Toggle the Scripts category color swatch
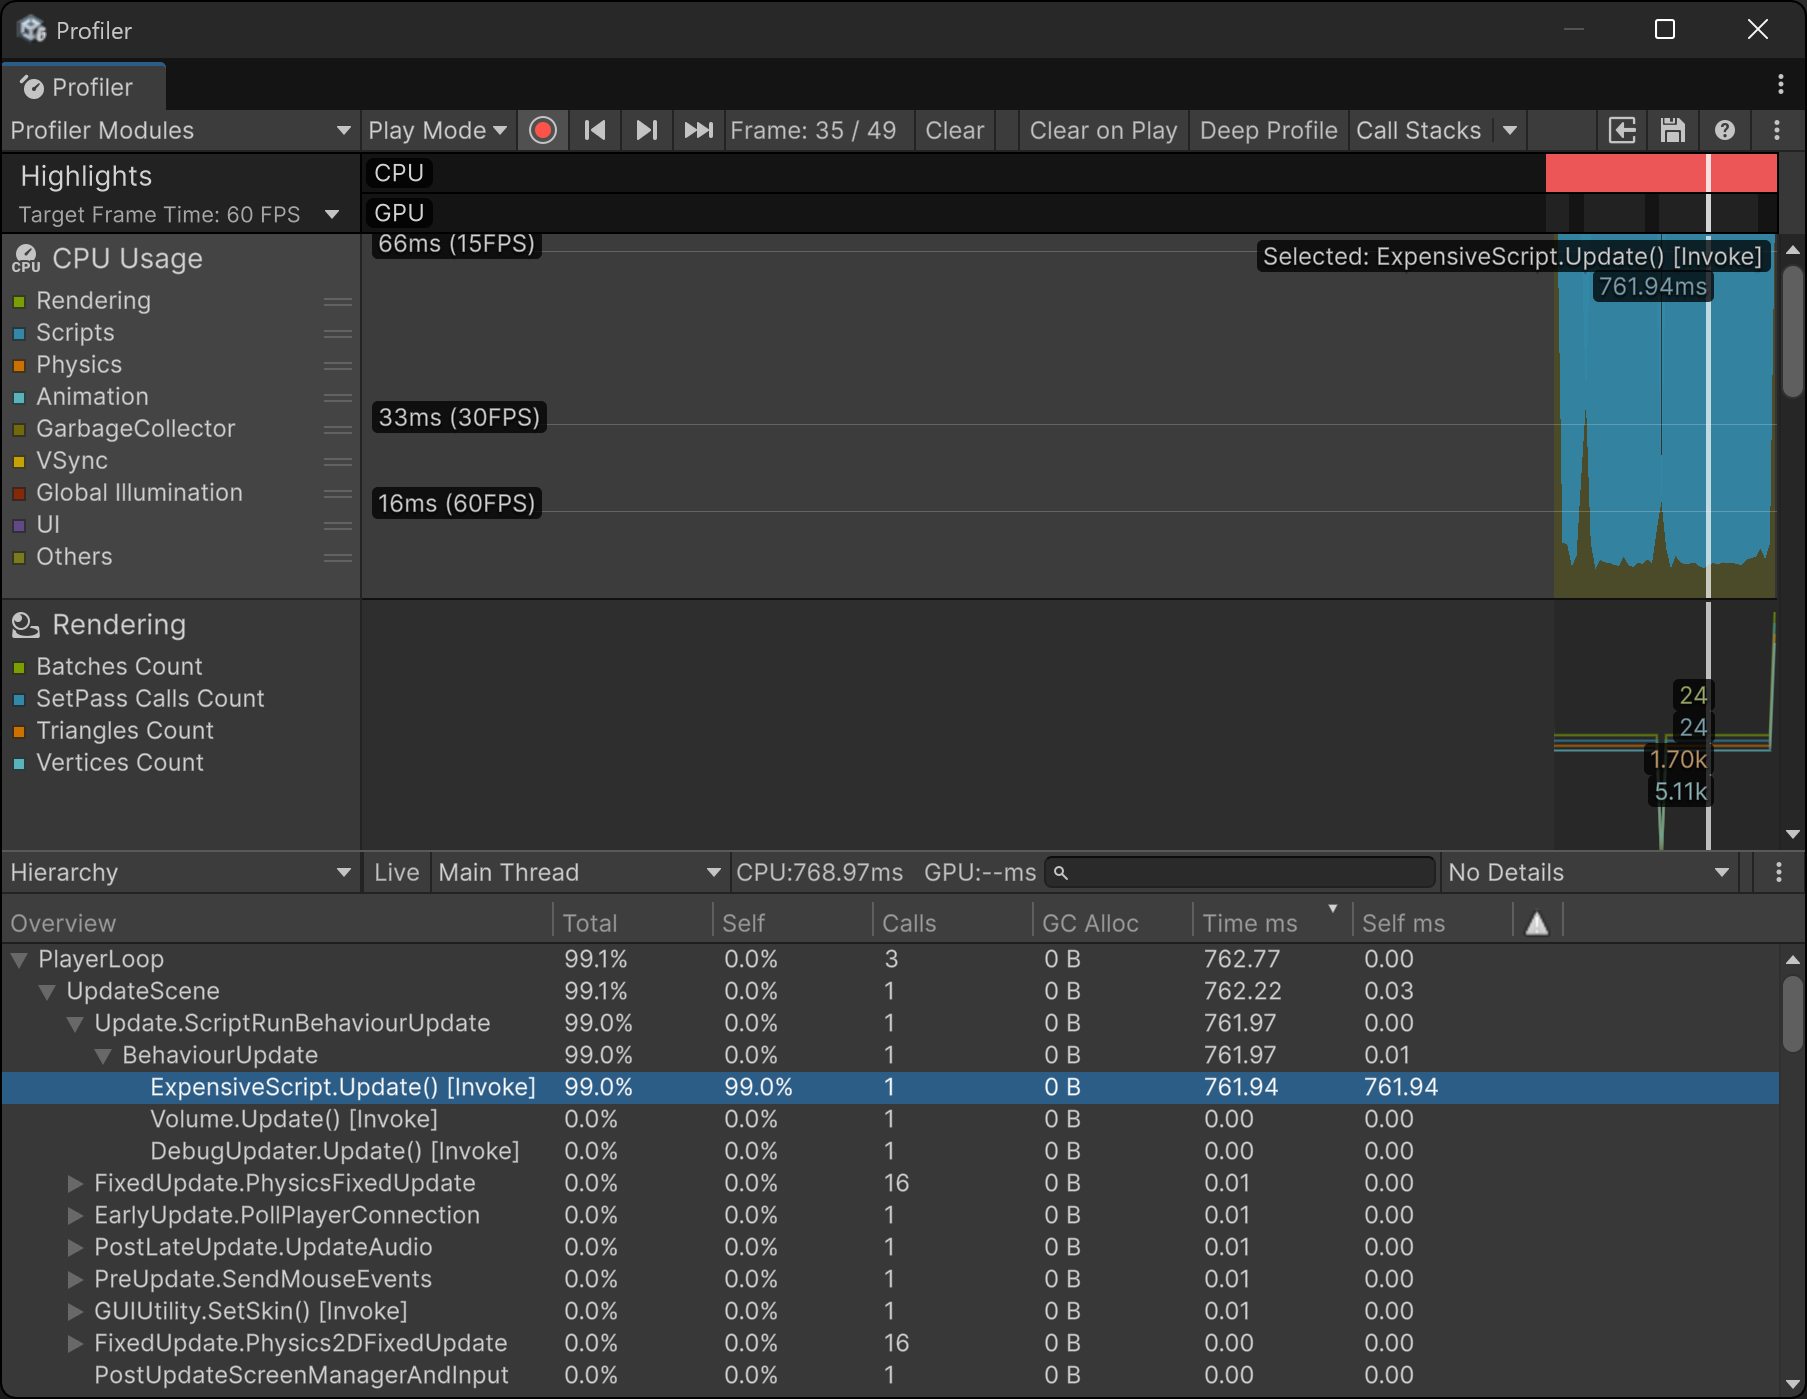Viewport: 1807px width, 1399px height. pyautogui.click(x=19, y=334)
